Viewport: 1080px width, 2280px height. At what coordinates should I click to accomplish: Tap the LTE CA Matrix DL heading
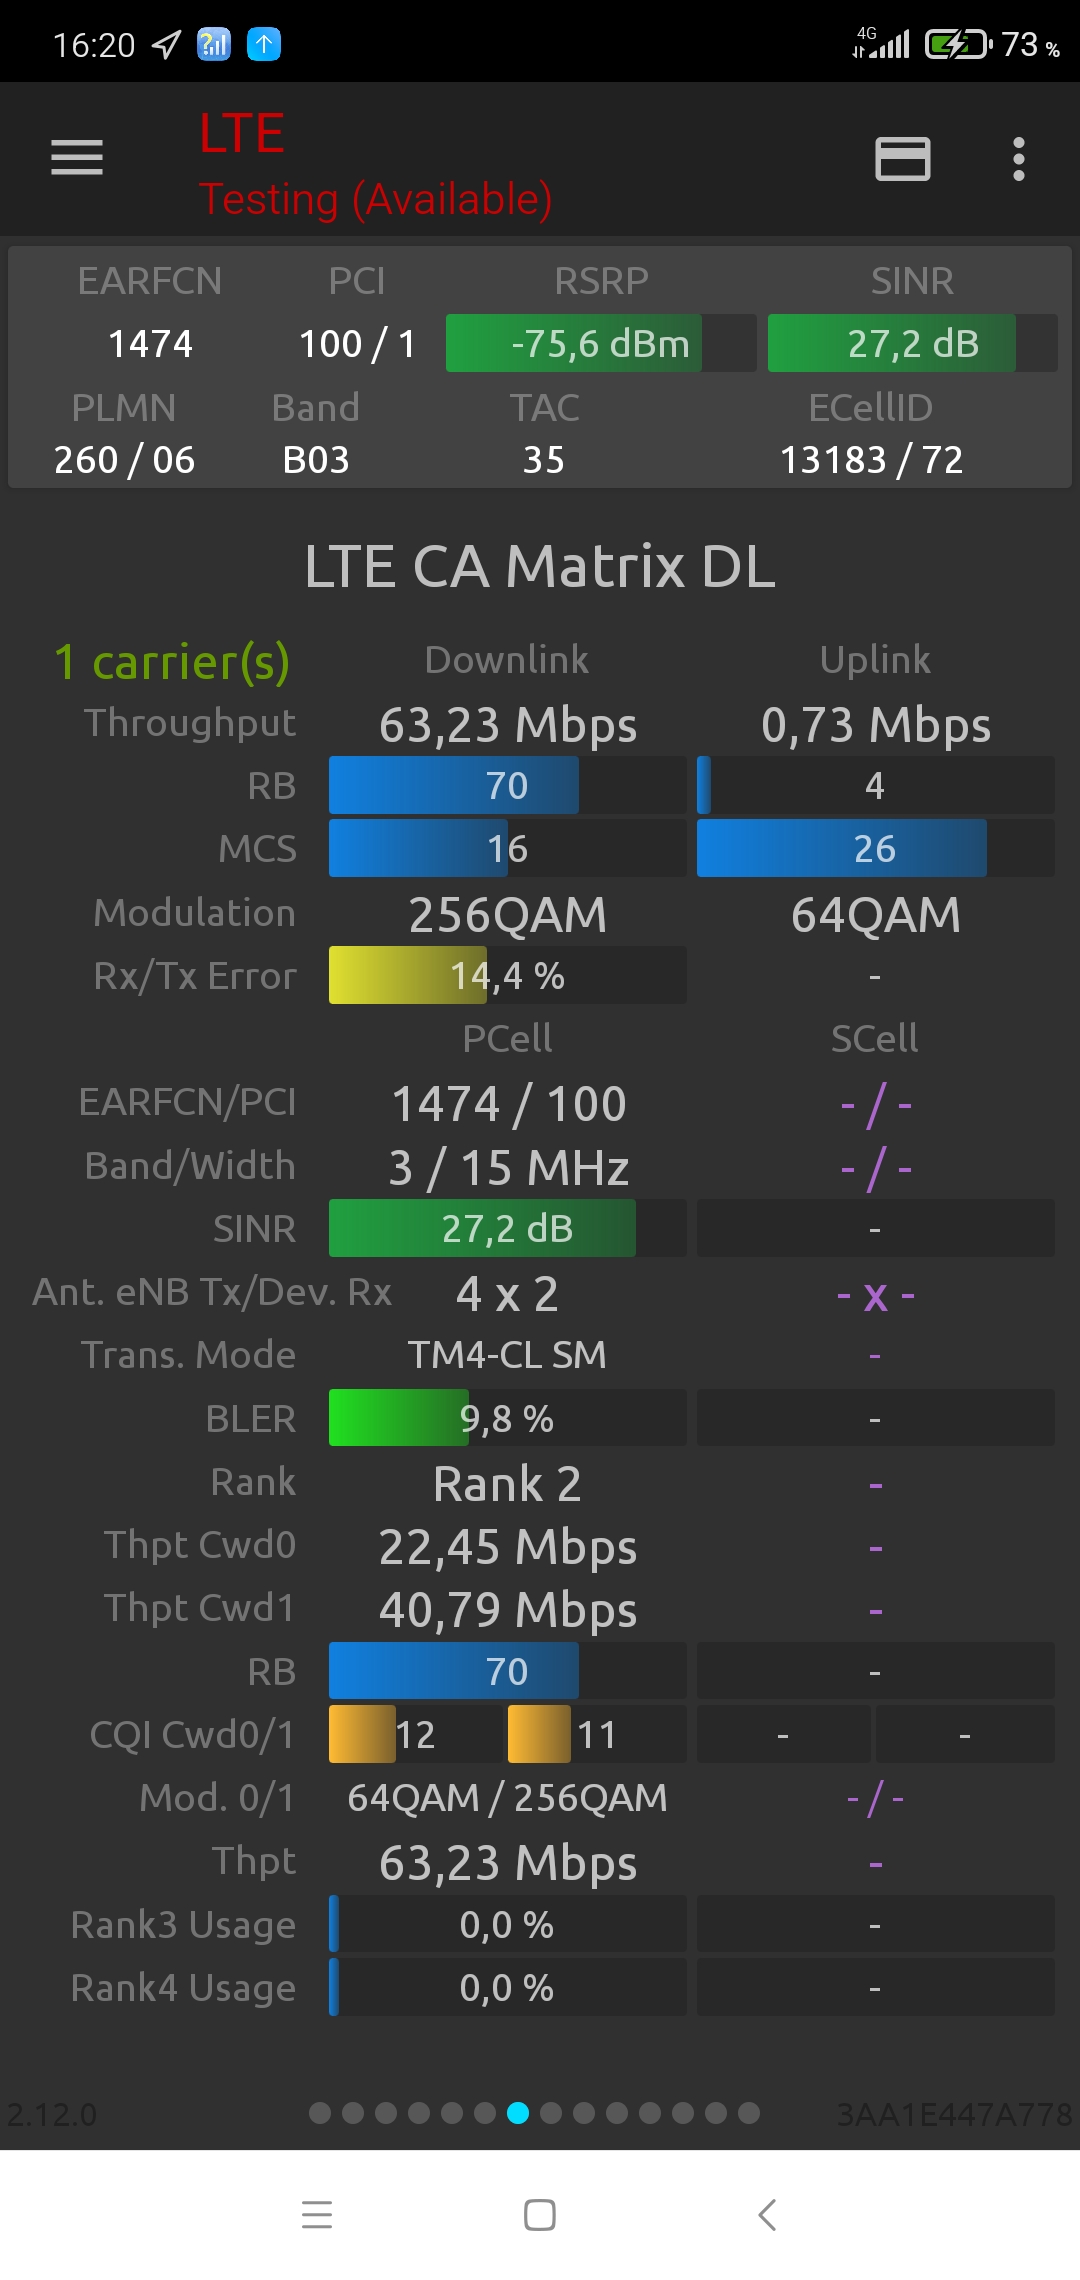[540, 566]
